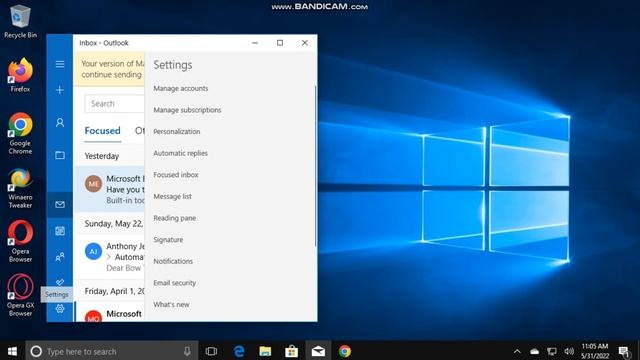The image size is (640, 360).
Task: Show hidden tray icons chevron
Action: coord(517,351)
